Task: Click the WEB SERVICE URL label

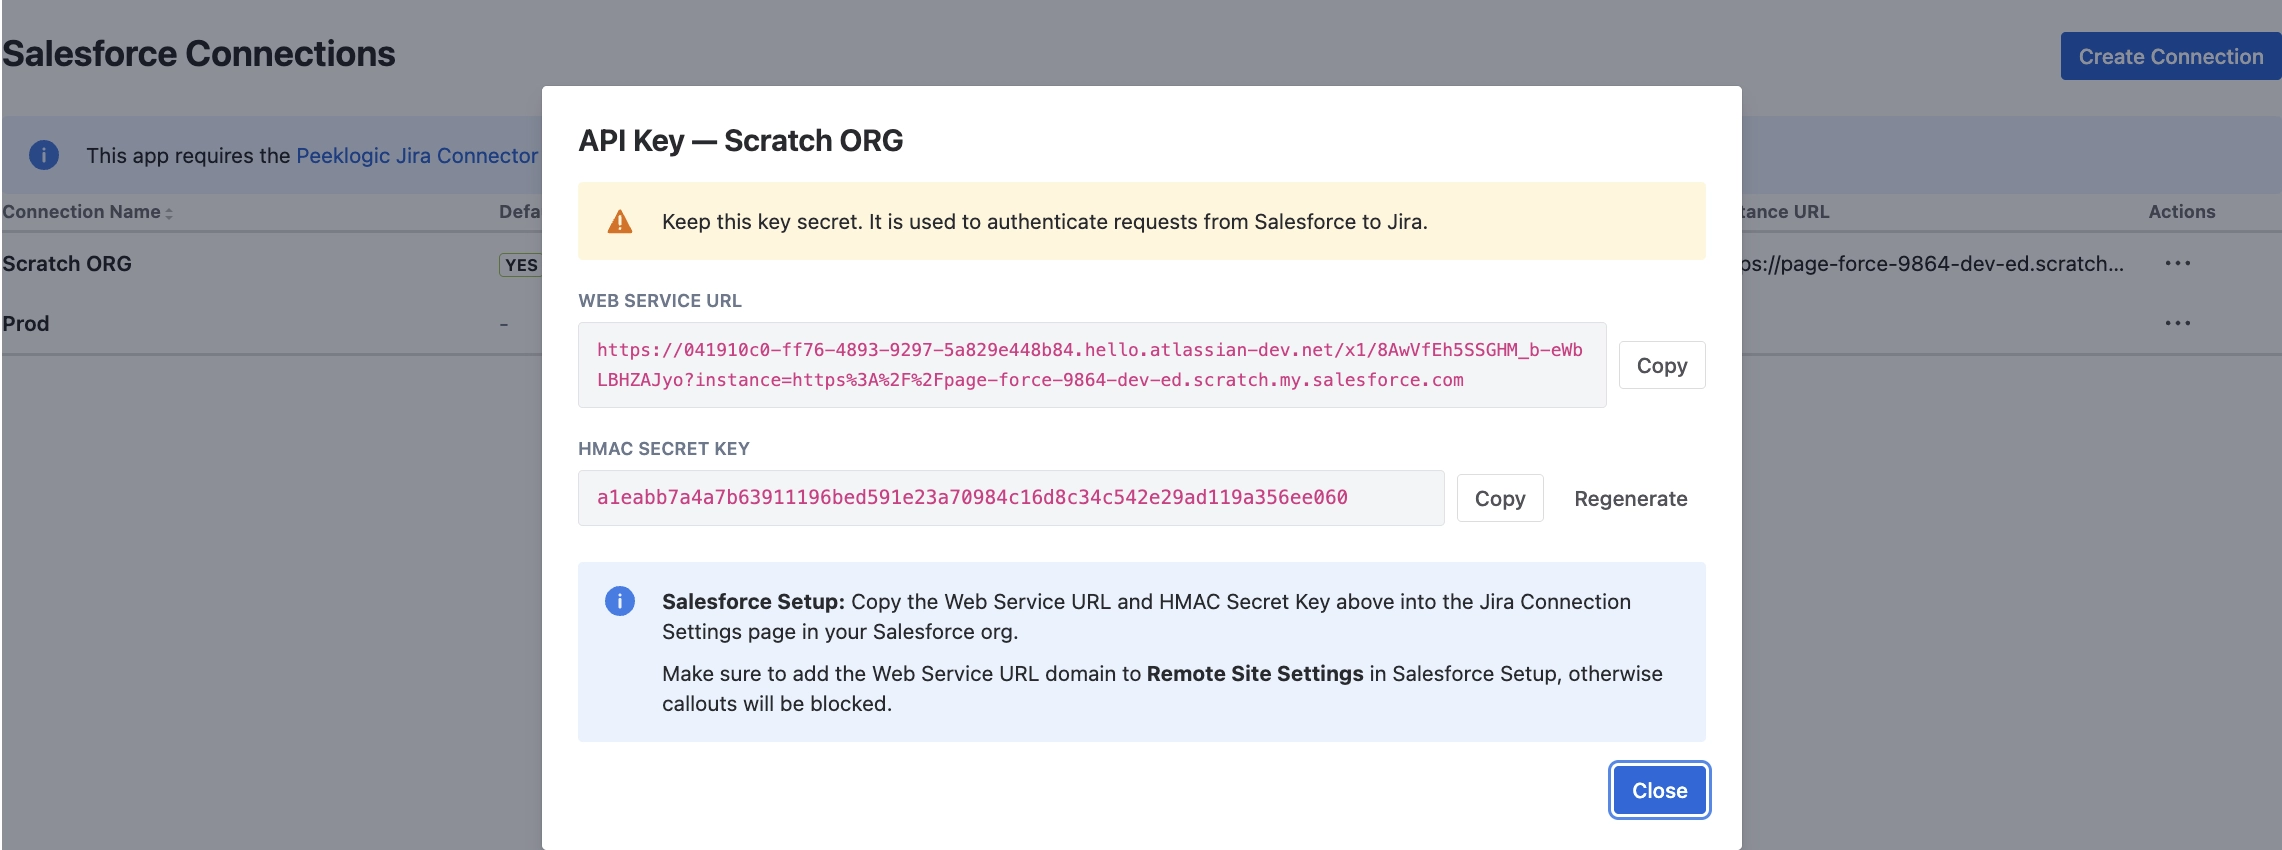Action: click(x=660, y=301)
